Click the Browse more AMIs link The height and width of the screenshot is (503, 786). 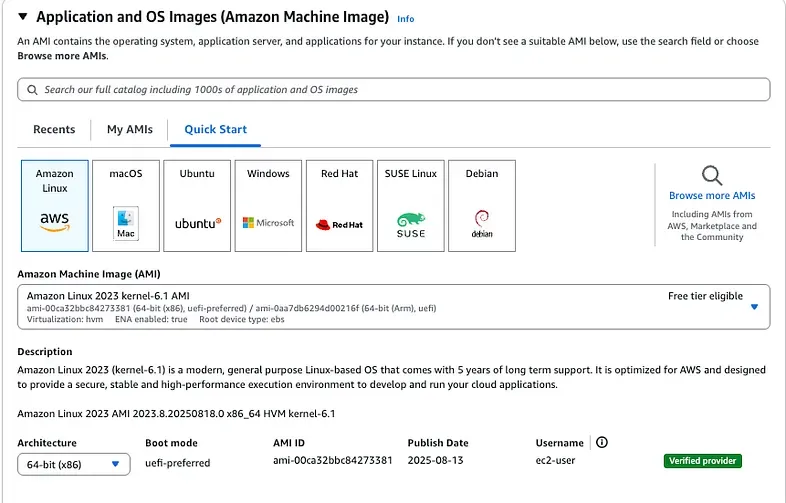pyautogui.click(x=712, y=196)
